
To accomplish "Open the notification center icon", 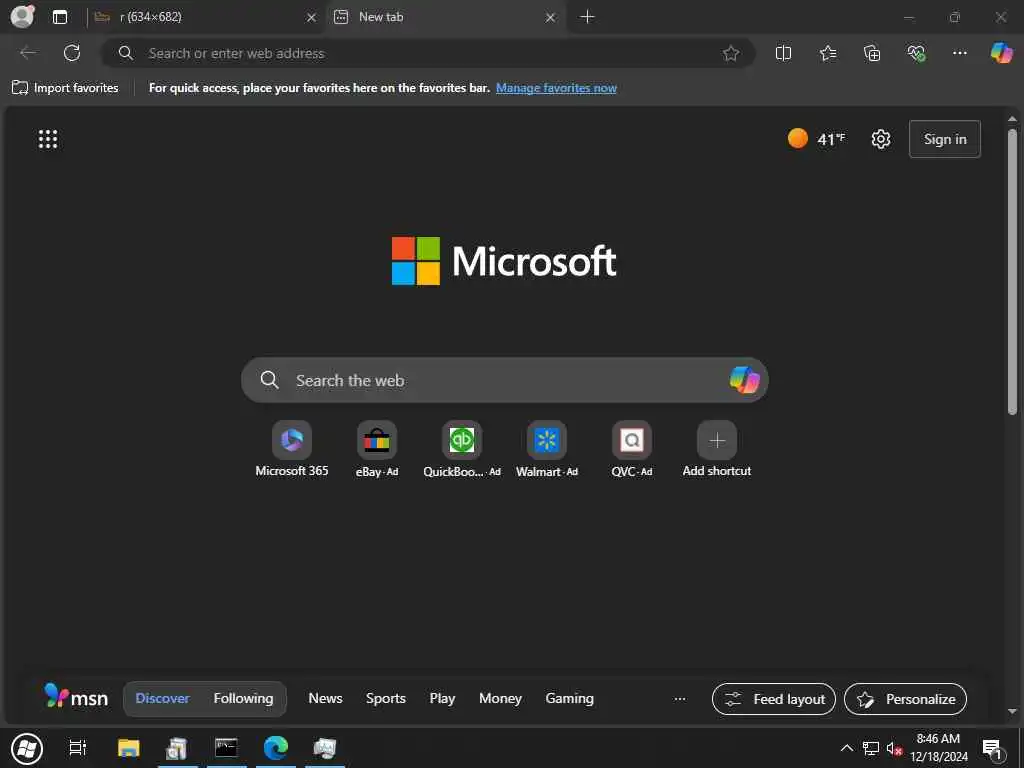I will [992, 748].
